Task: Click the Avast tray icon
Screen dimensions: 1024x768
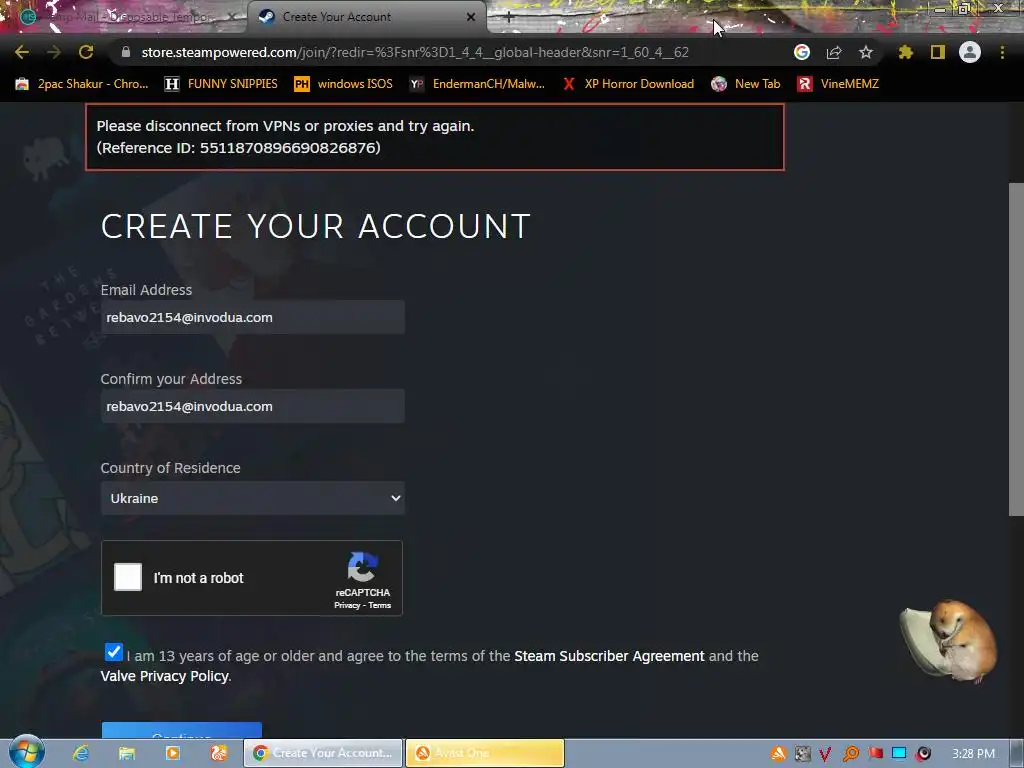Action: click(778, 754)
